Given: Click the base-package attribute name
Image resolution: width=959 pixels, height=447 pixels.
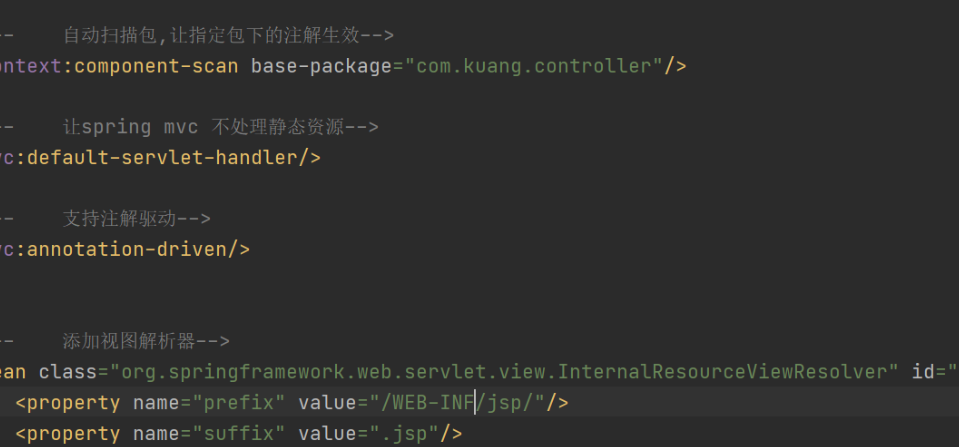Looking at the screenshot, I should coord(321,66).
